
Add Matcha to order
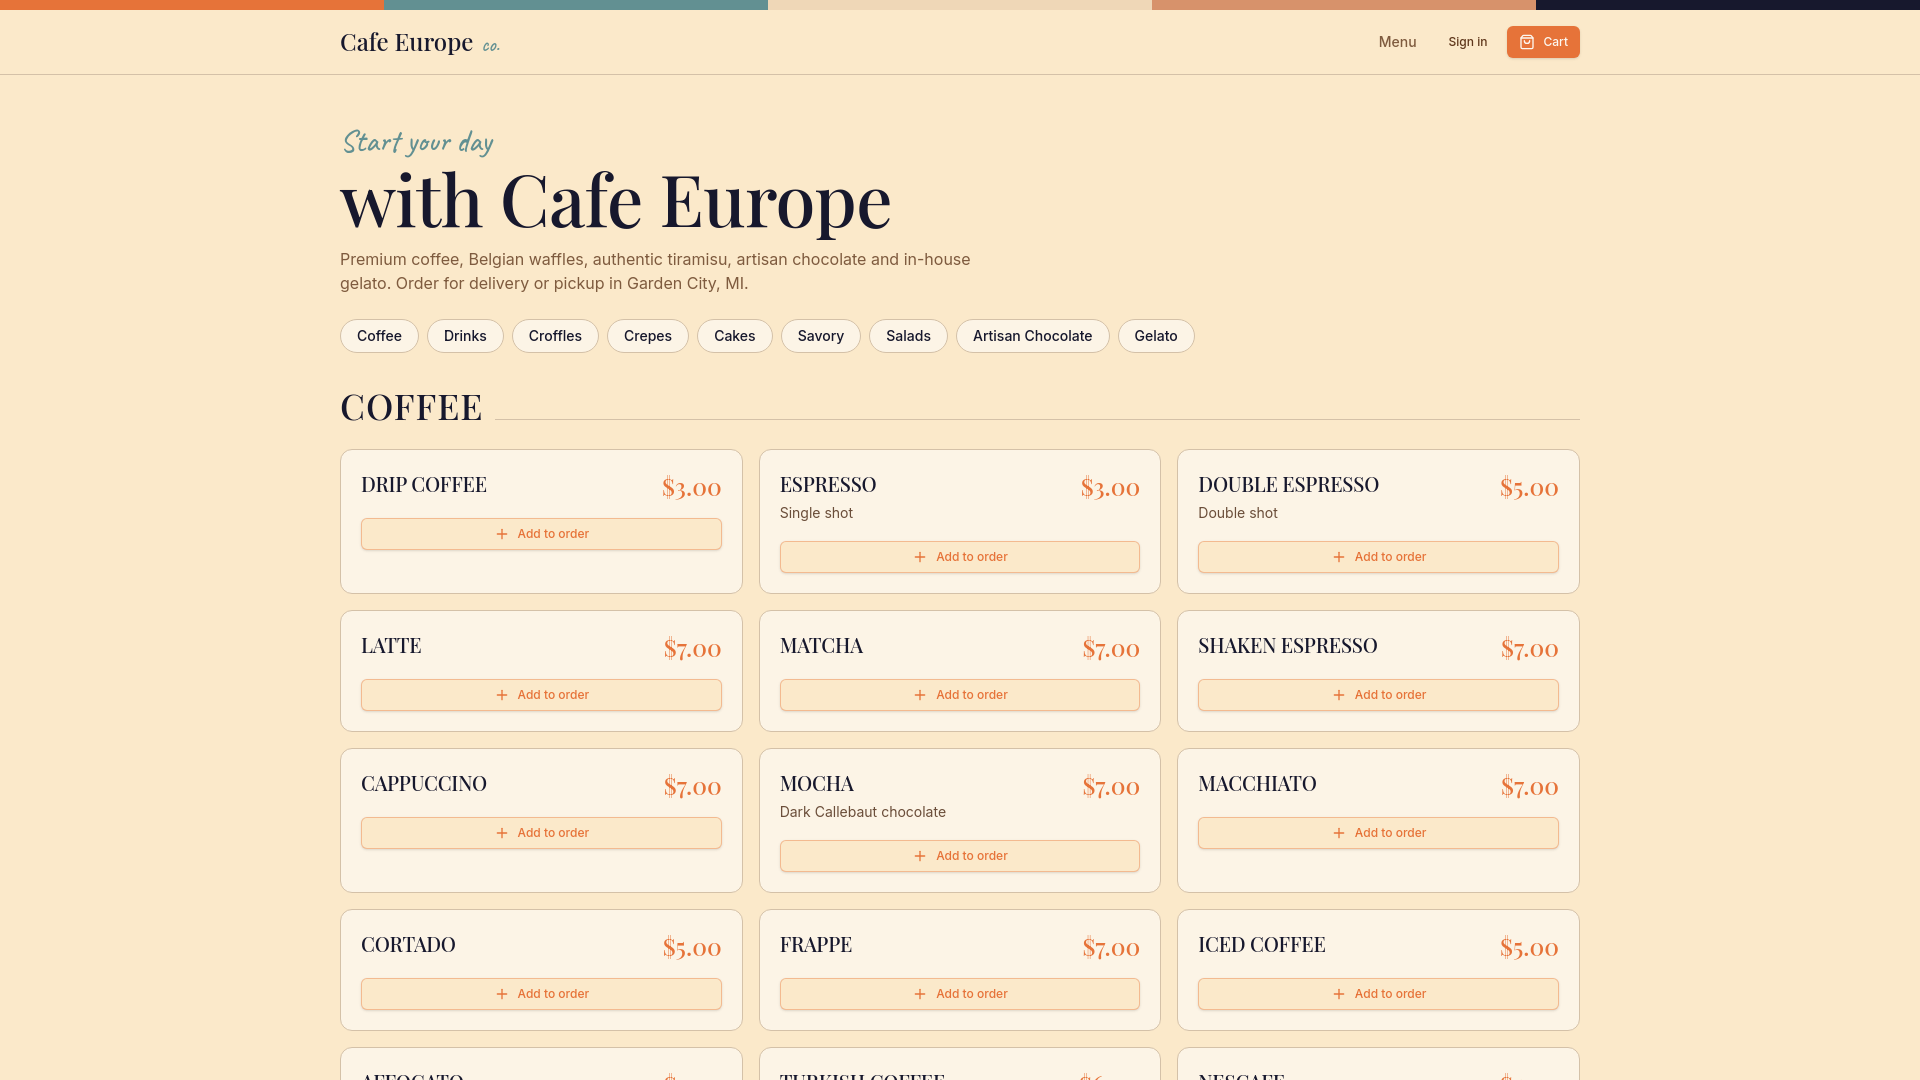pyautogui.click(x=960, y=695)
